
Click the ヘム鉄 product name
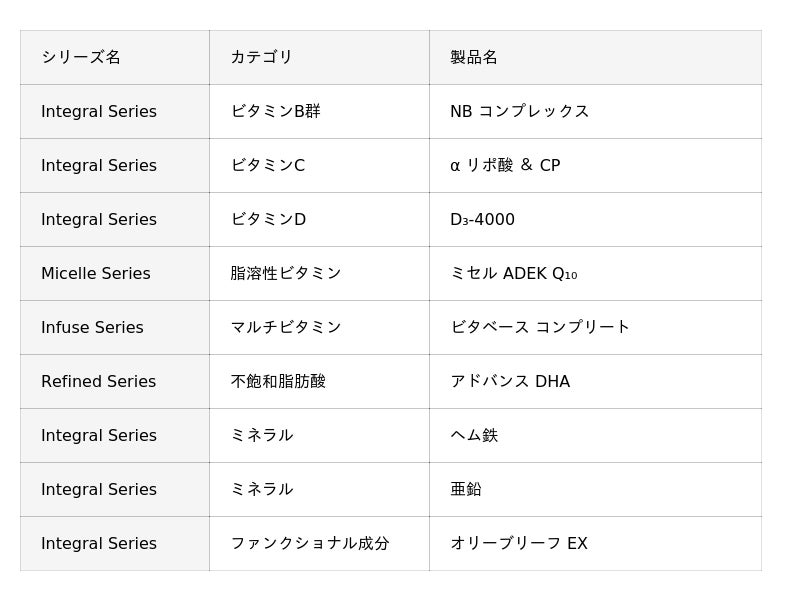coord(474,435)
